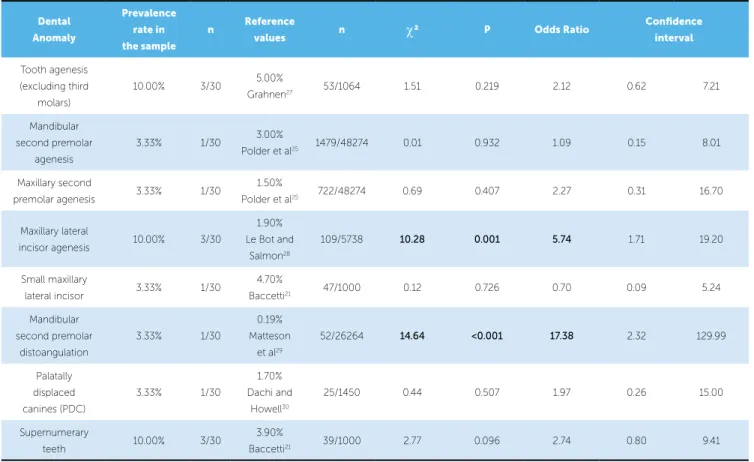Click the '722/48274' cell

coord(341,191)
